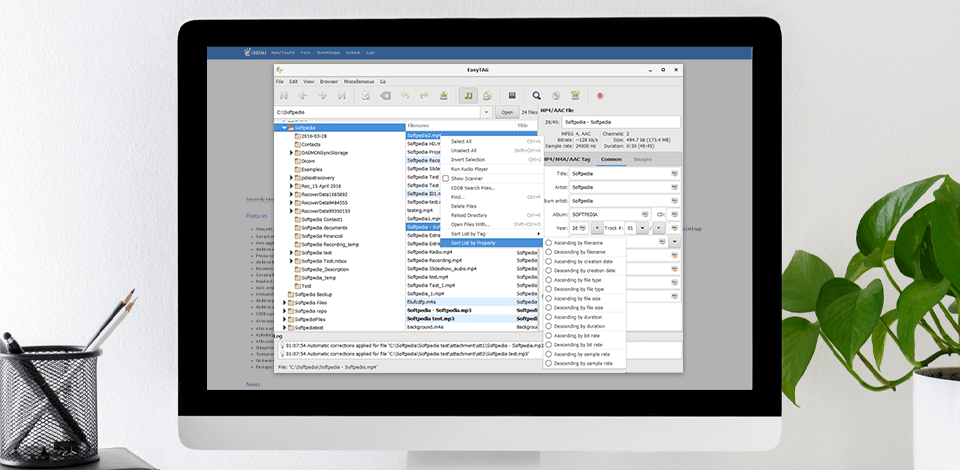Expand the DAEMONSyncStorage folder
960x470 pixels.
[x=291, y=153]
